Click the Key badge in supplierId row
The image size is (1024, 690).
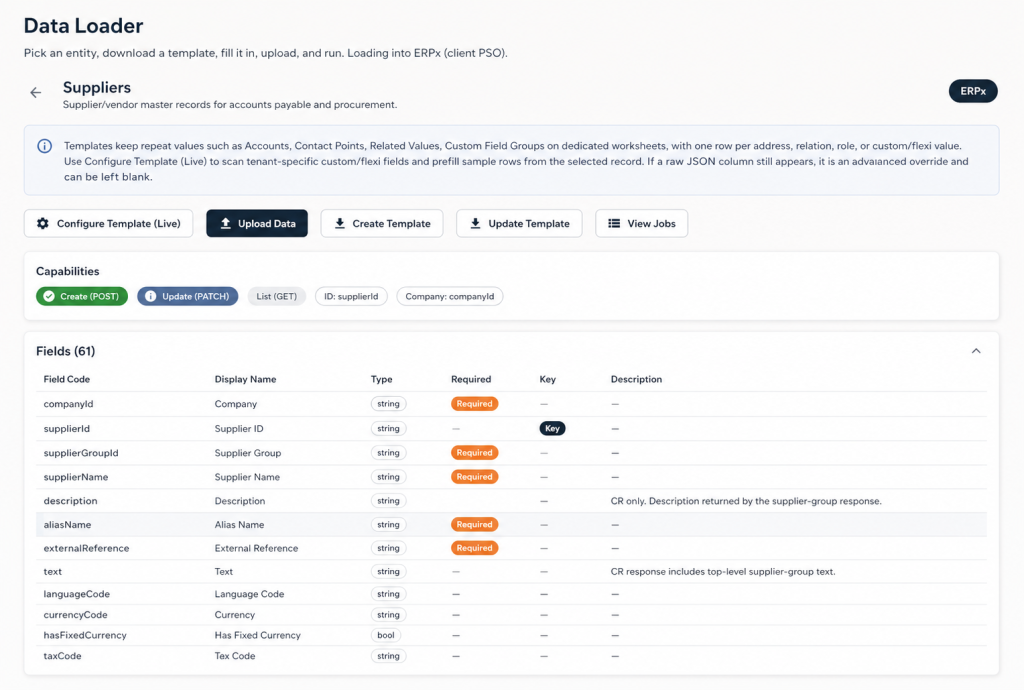(552, 429)
